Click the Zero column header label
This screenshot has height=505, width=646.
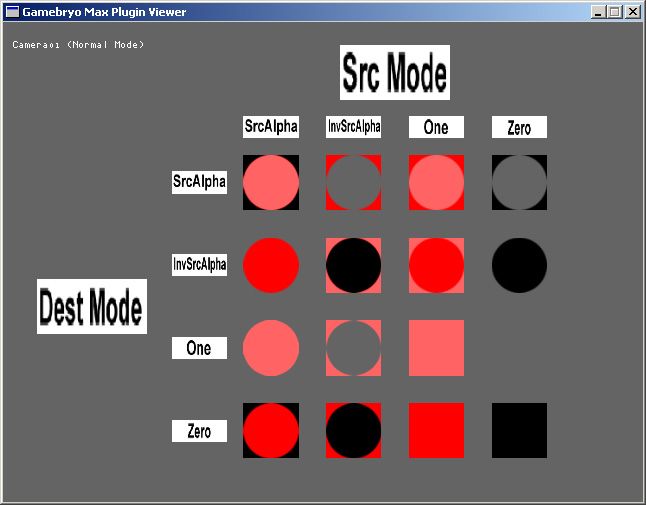520,127
